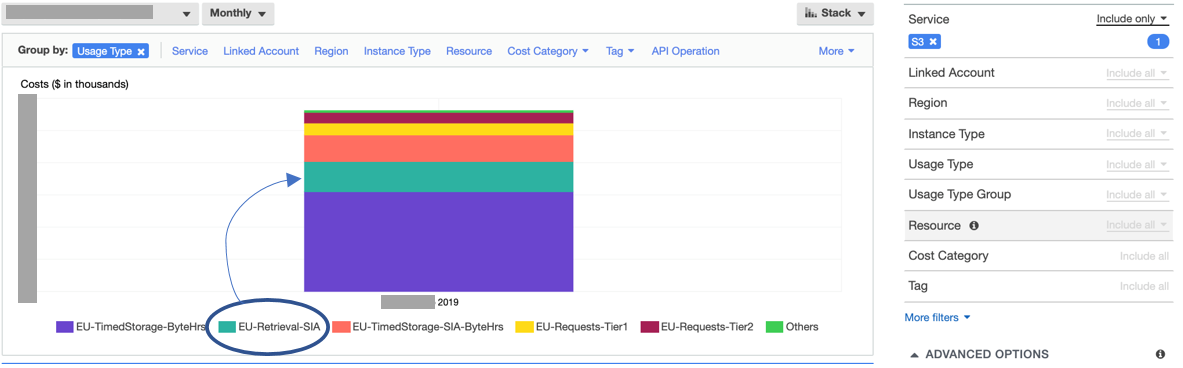Group by Service
The image size is (1183, 368).
(x=190, y=51)
